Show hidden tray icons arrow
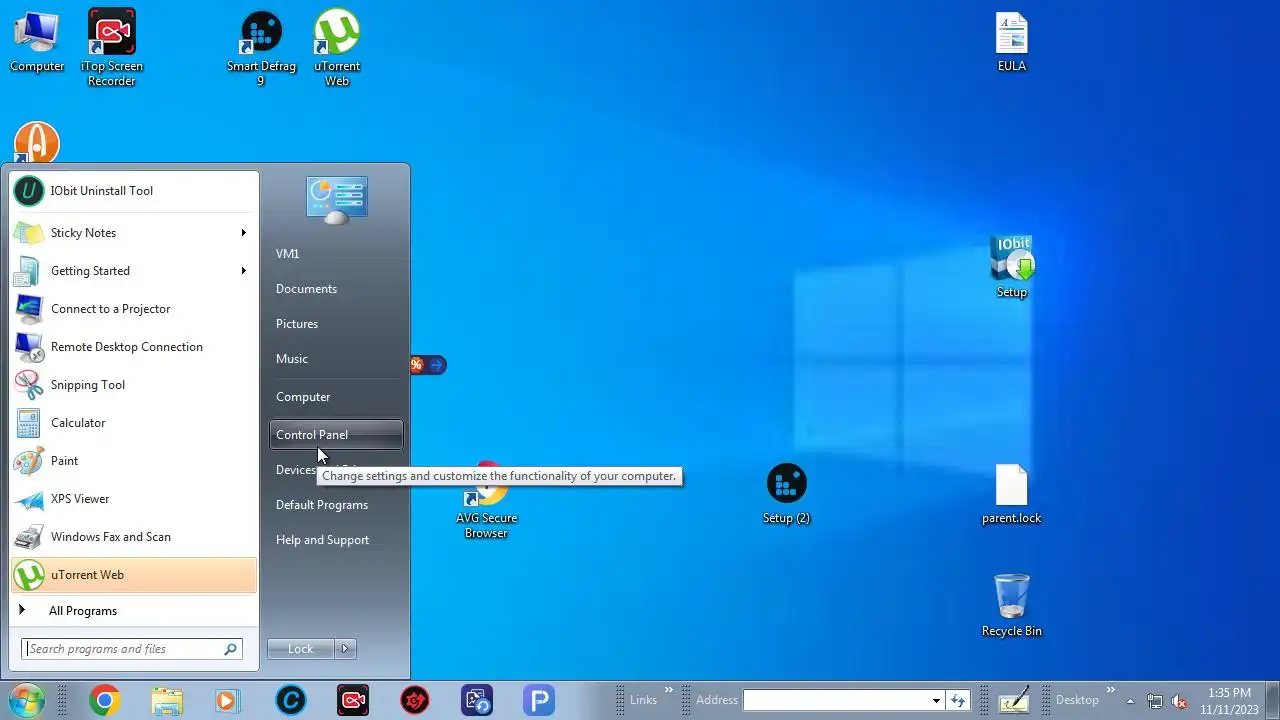1280x720 pixels. coord(1130,701)
